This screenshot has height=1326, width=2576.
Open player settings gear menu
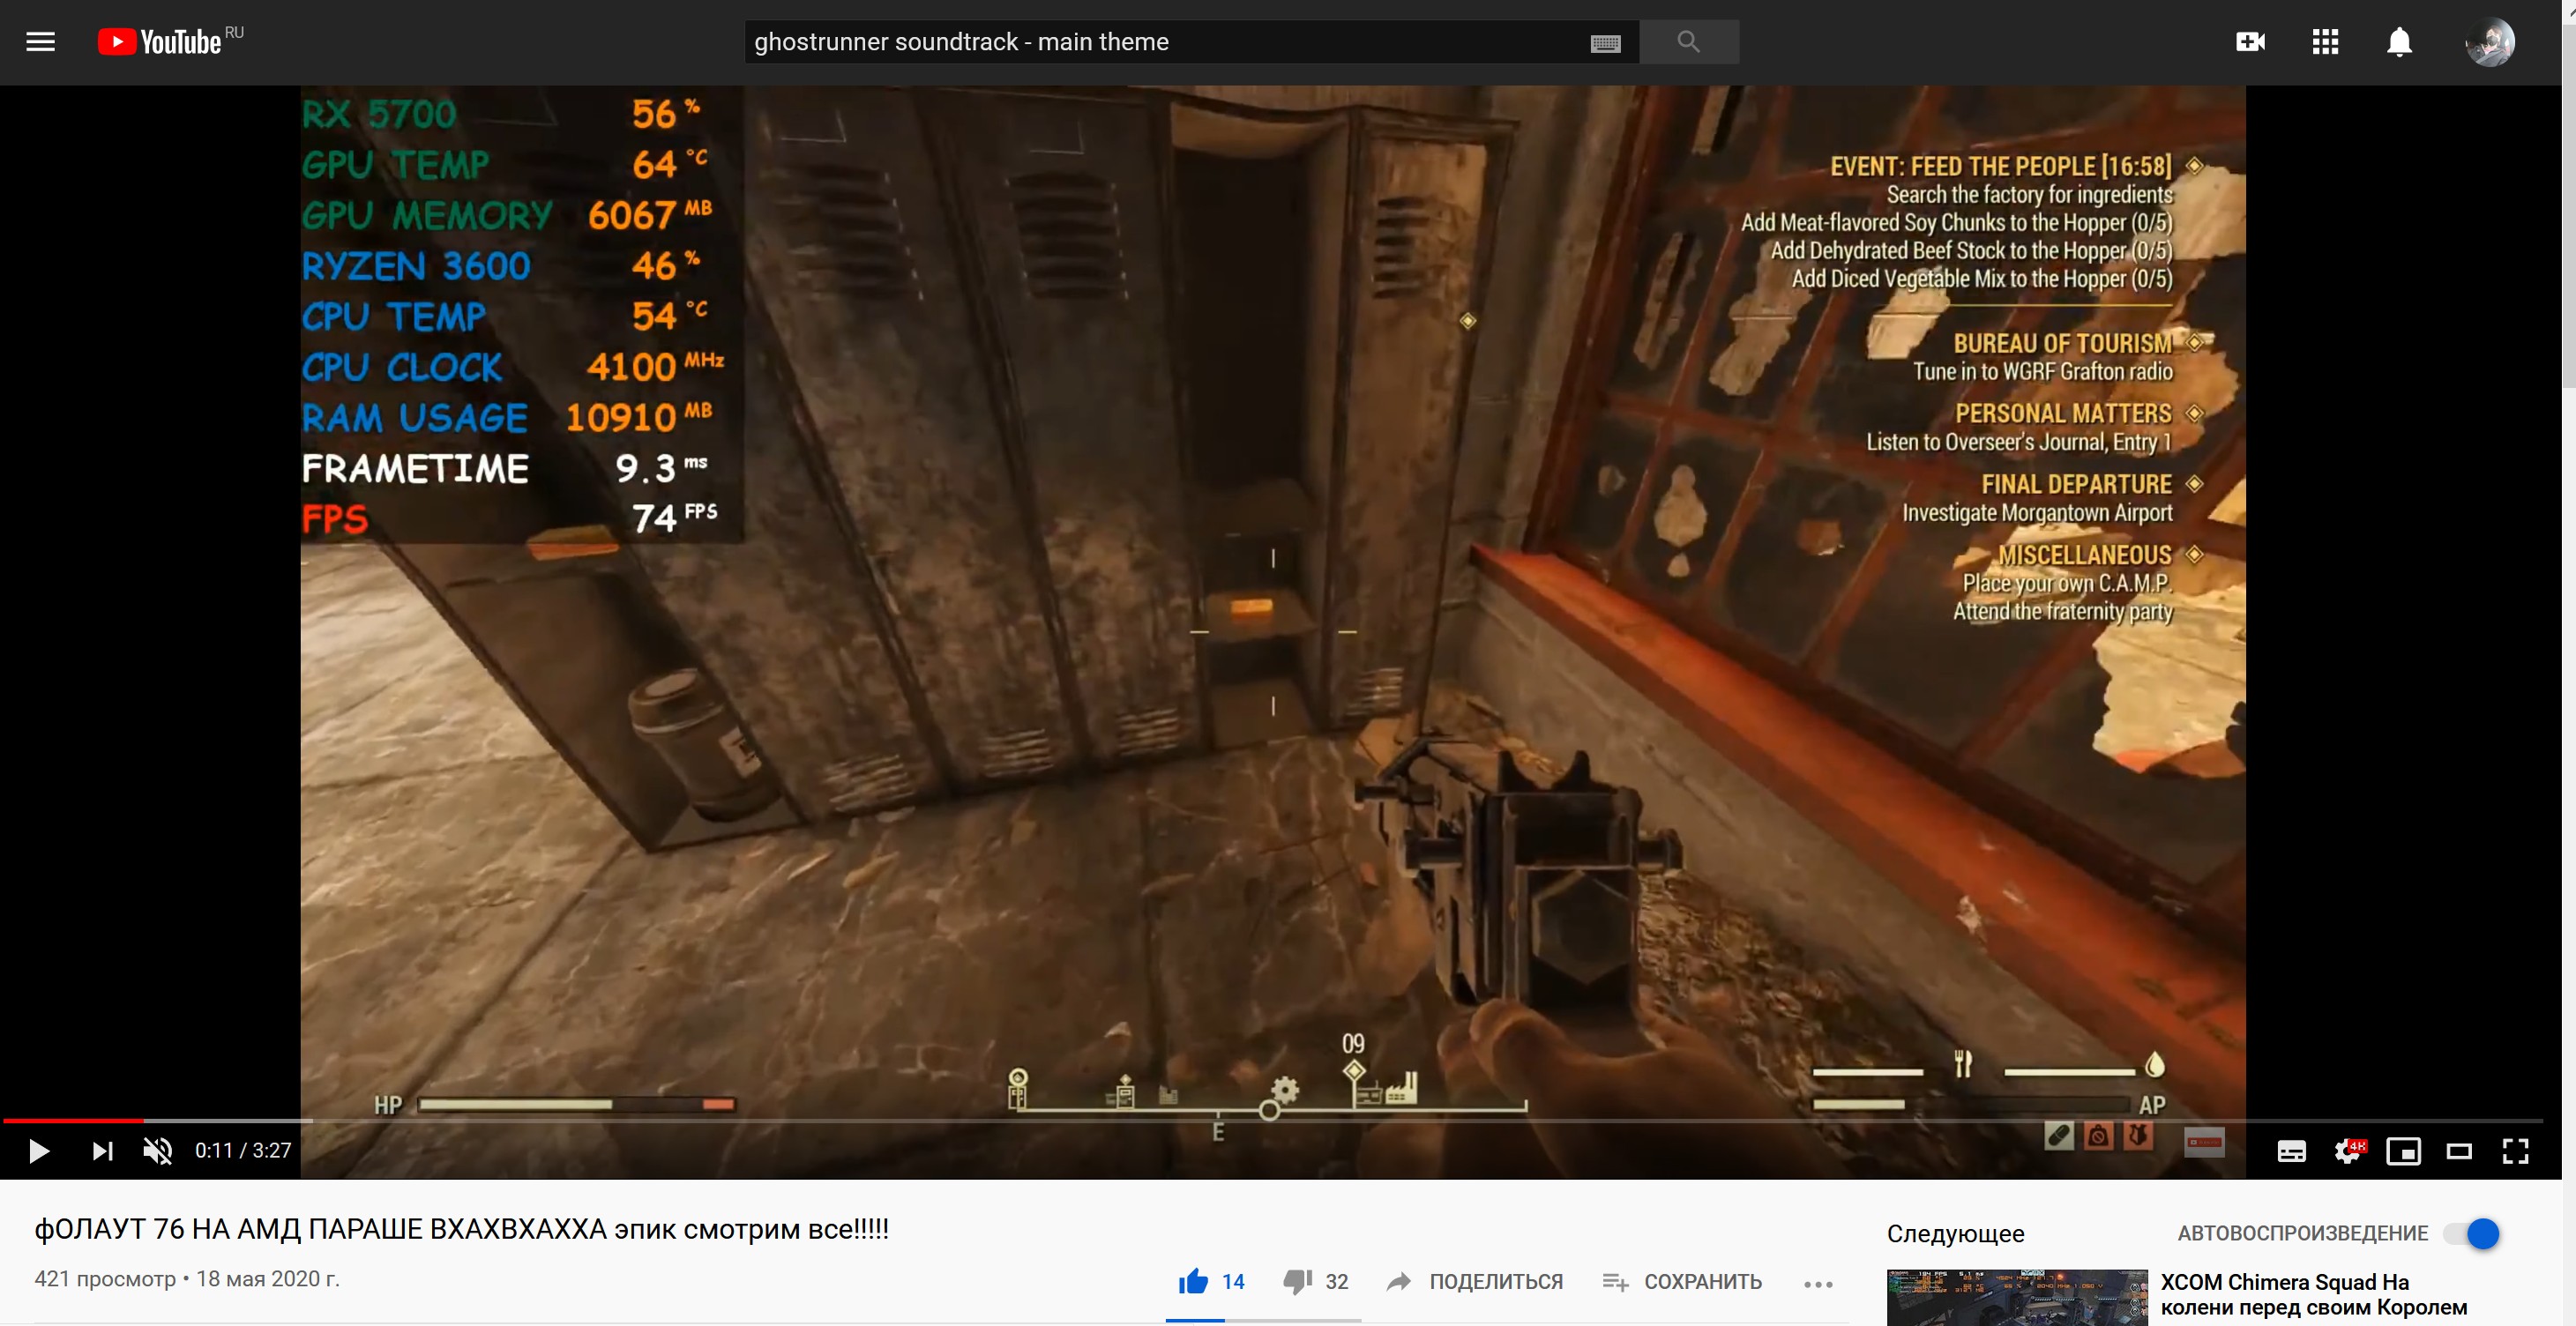2347,1151
